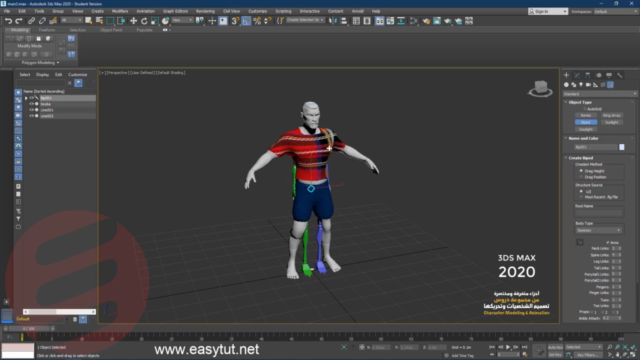This screenshot has width=640, height=360.
Task: Switch to the Freeform ribbon tab
Action: click(x=47, y=30)
